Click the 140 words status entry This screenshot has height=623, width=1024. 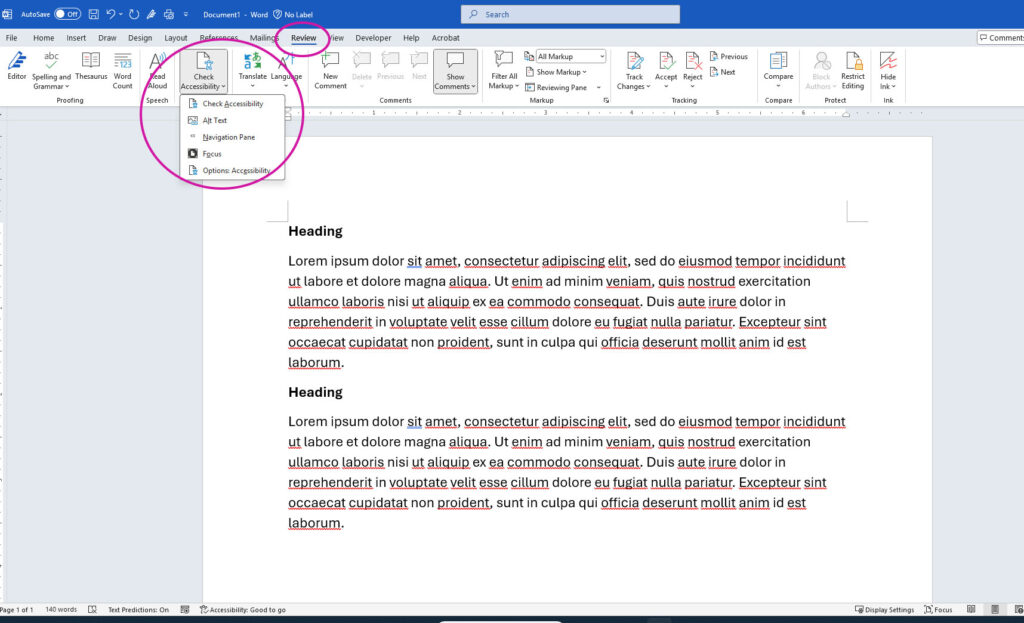(x=61, y=610)
